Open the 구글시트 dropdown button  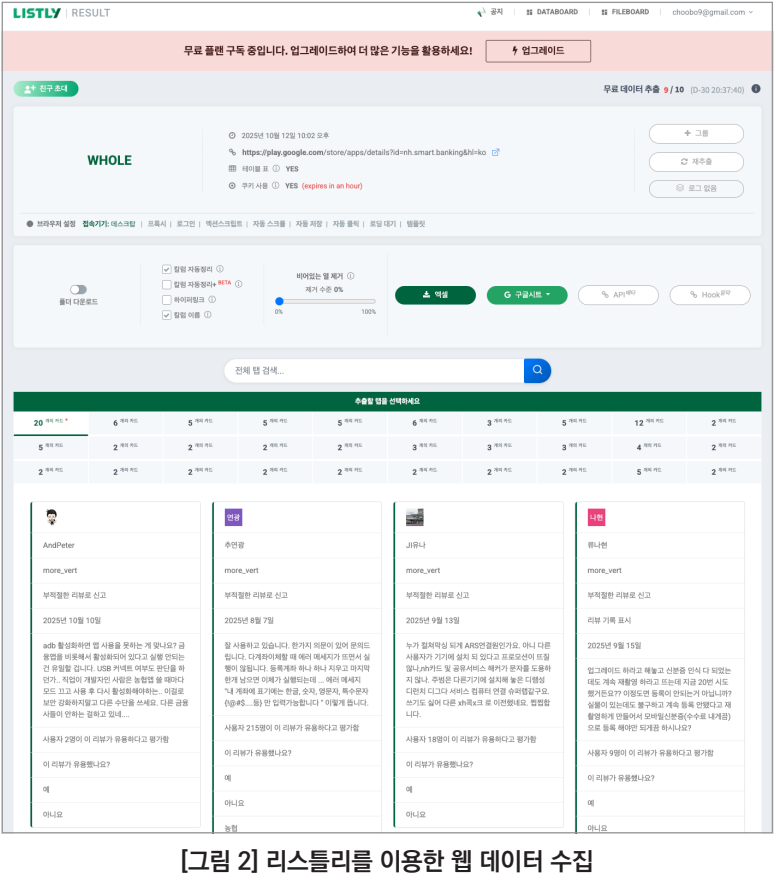click(x=527, y=295)
